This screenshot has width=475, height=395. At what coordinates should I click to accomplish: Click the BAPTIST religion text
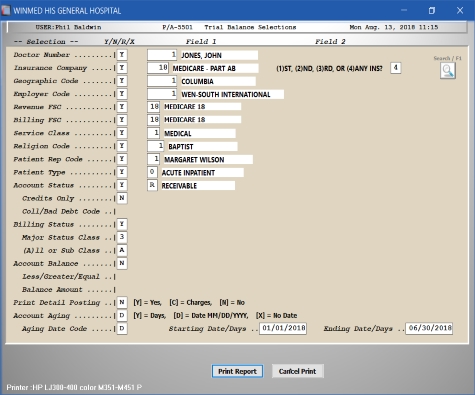181,147
